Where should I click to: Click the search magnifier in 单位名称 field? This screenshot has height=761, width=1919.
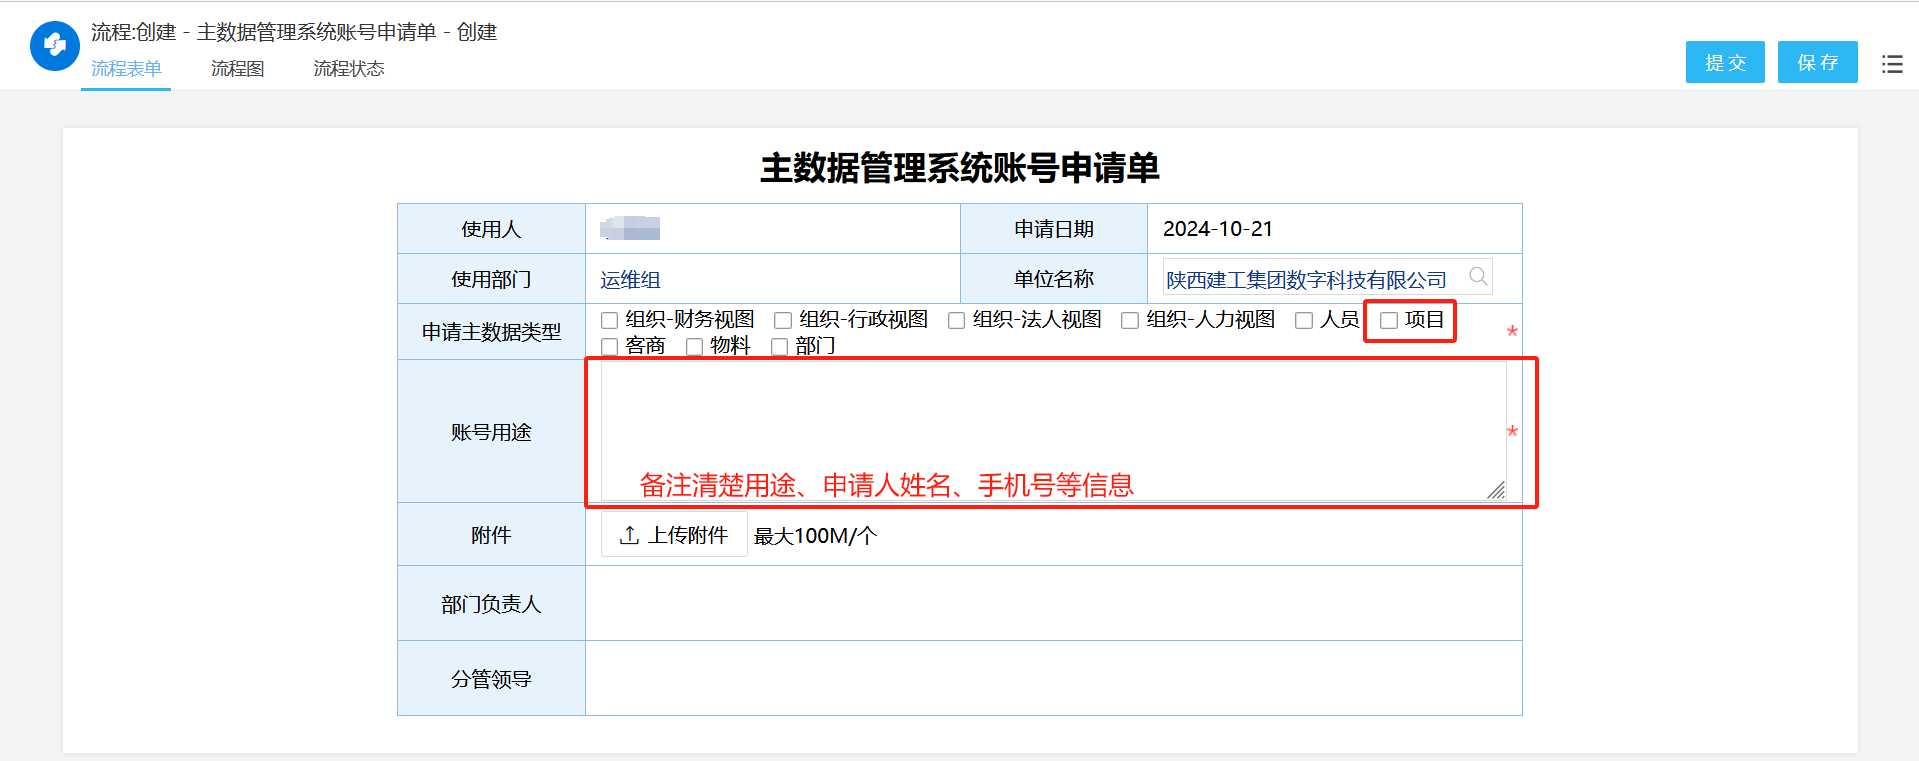click(1478, 277)
